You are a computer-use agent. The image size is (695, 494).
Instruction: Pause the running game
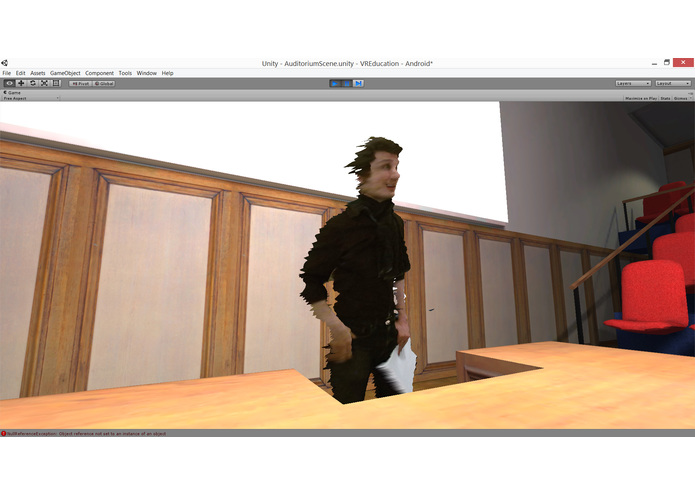point(347,83)
